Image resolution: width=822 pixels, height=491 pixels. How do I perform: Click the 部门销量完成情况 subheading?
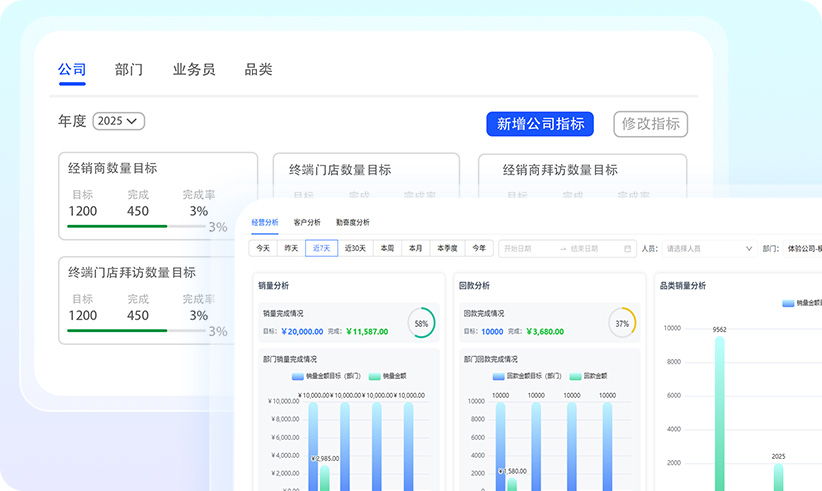click(x=289, y=359)
